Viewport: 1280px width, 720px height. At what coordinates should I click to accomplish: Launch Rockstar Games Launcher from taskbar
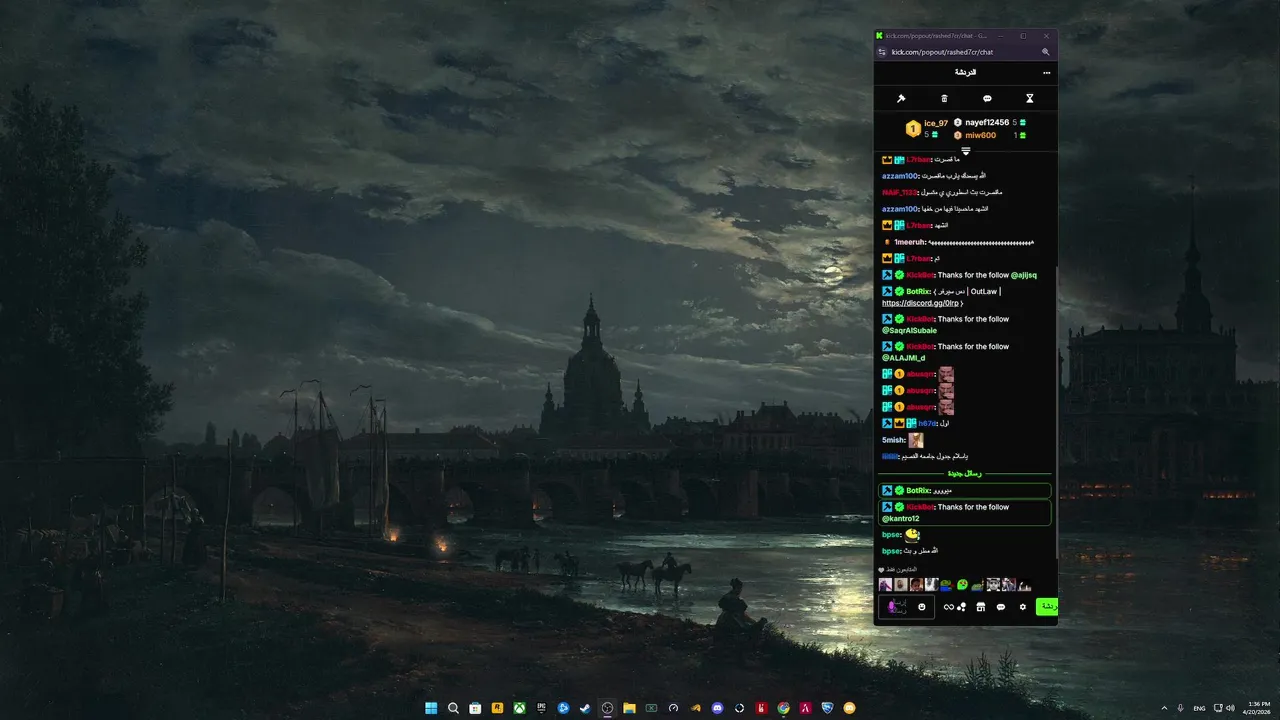tap(497, 708)
